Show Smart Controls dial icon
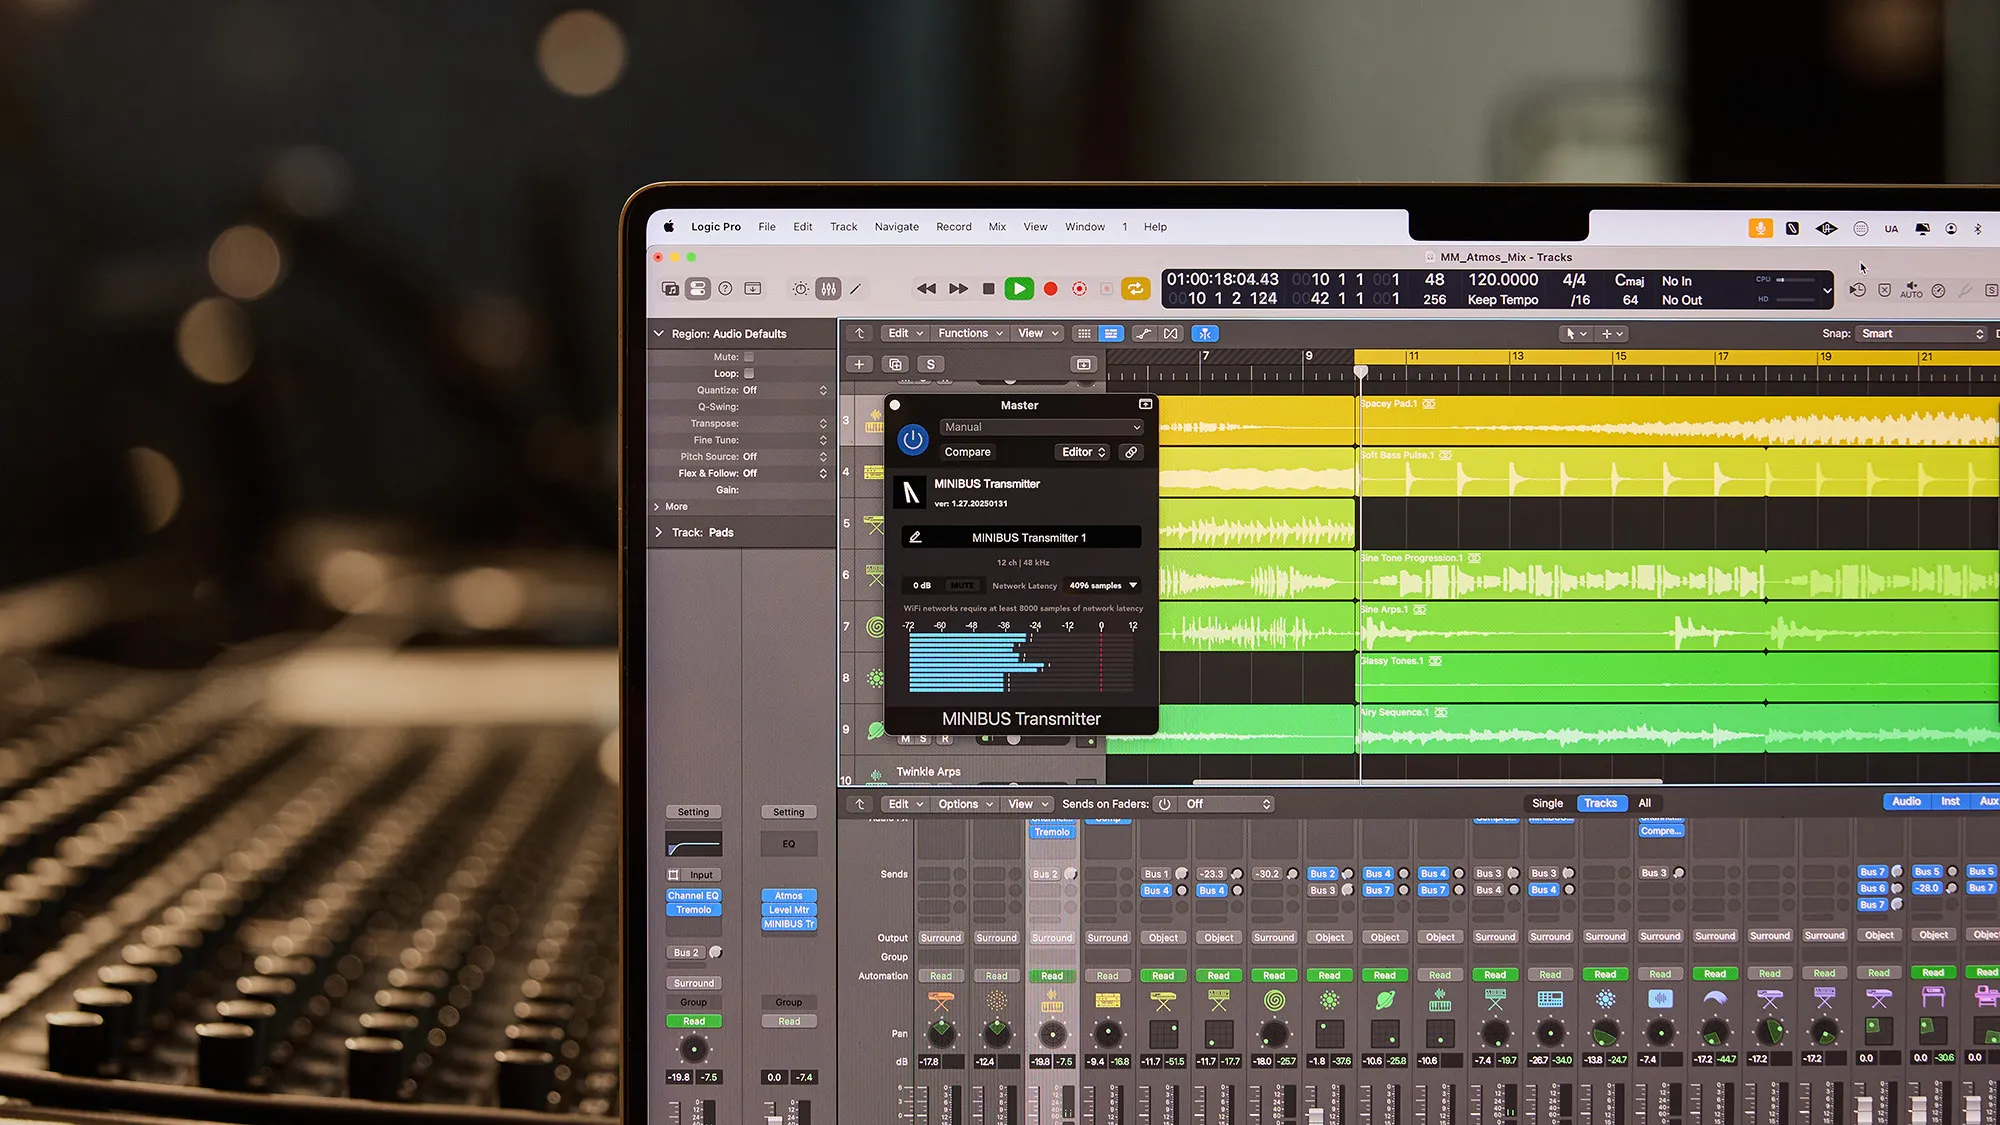The height and width of the screenshot is (1125, 2000). 801,289
